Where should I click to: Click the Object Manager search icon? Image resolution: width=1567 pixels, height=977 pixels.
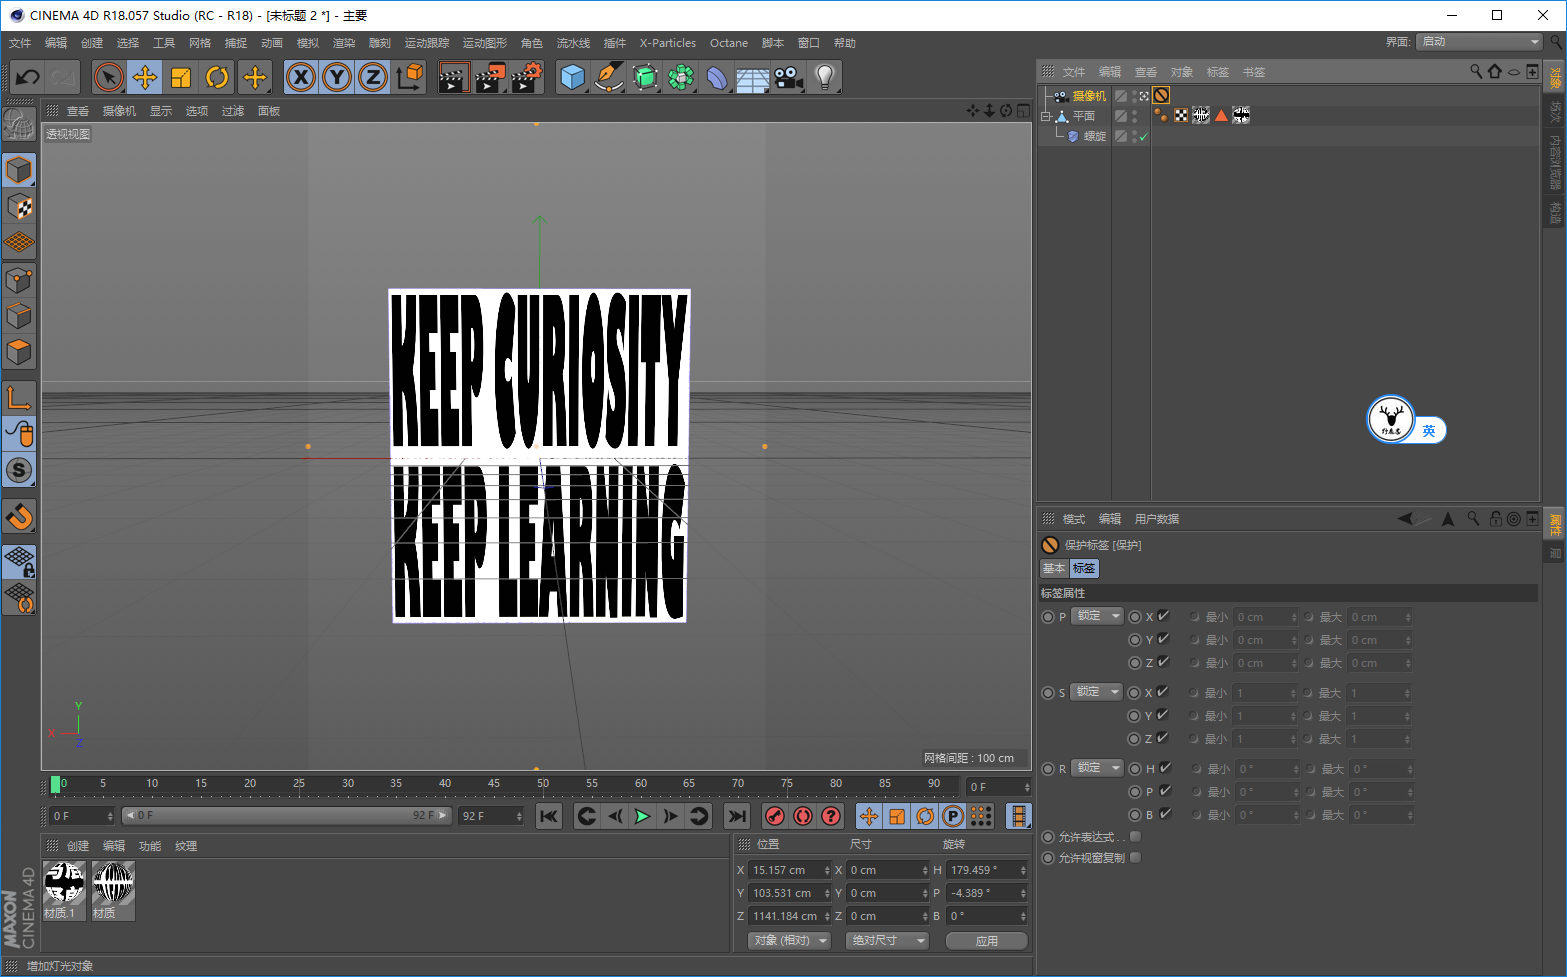[x=1476, y=72]
